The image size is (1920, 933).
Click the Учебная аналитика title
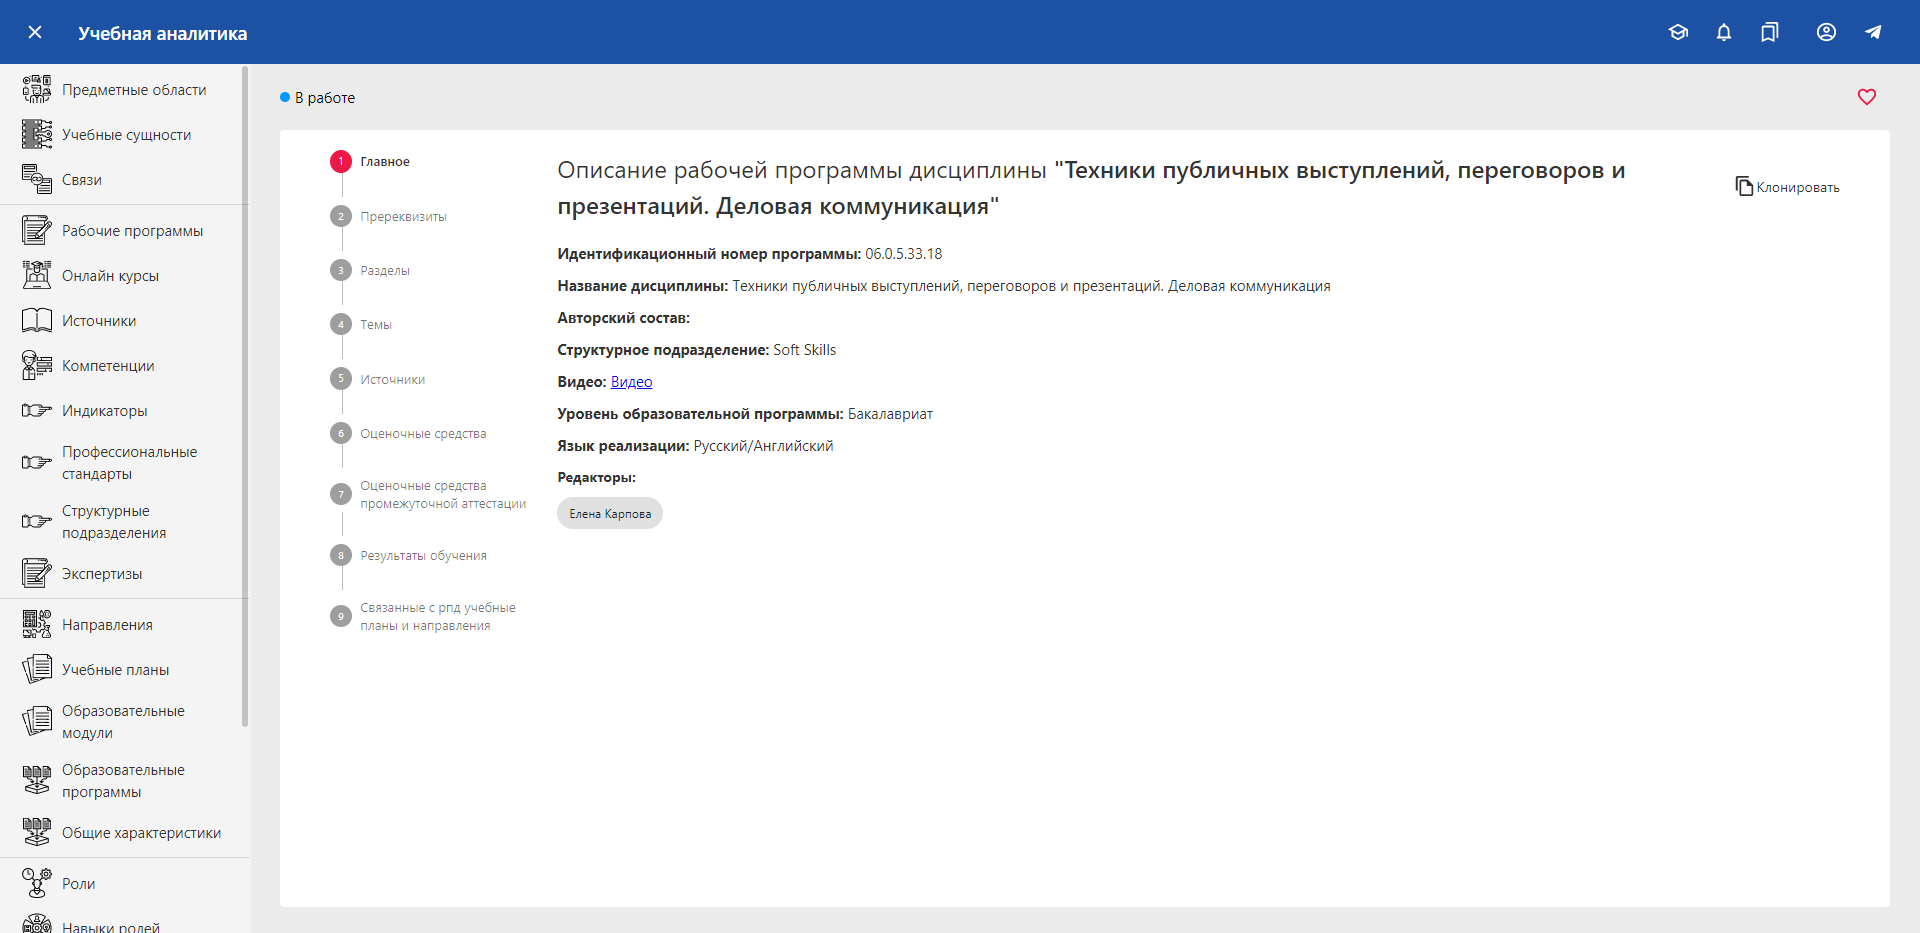(163, 33)
